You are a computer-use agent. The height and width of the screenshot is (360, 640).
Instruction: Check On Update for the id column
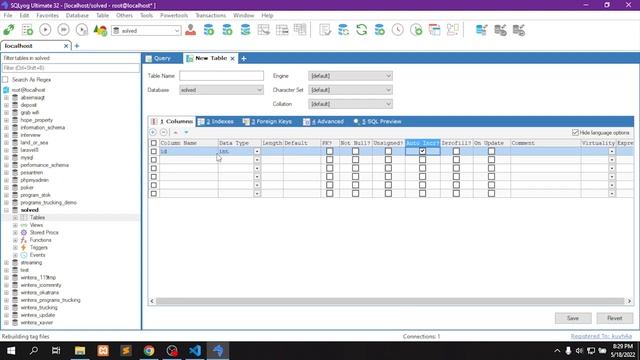[x=491, y=151]
